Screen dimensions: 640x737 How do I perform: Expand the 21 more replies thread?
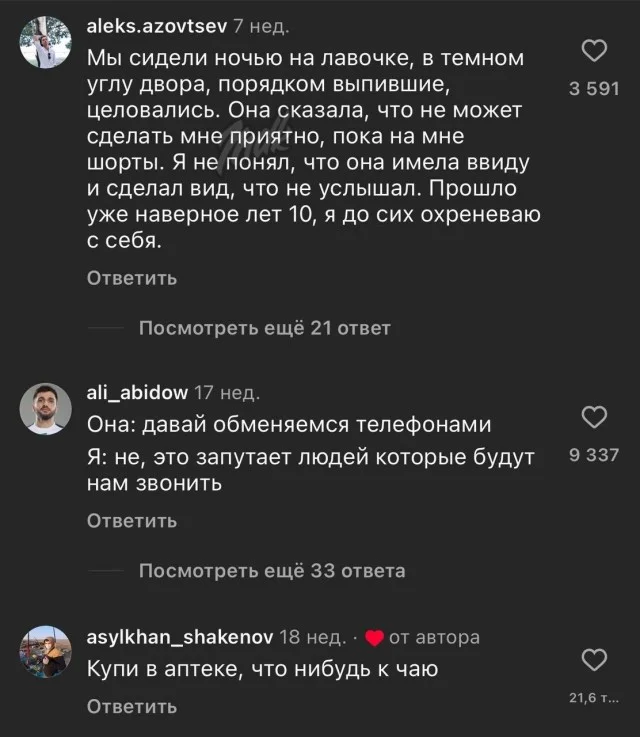(x=263, y=328)
